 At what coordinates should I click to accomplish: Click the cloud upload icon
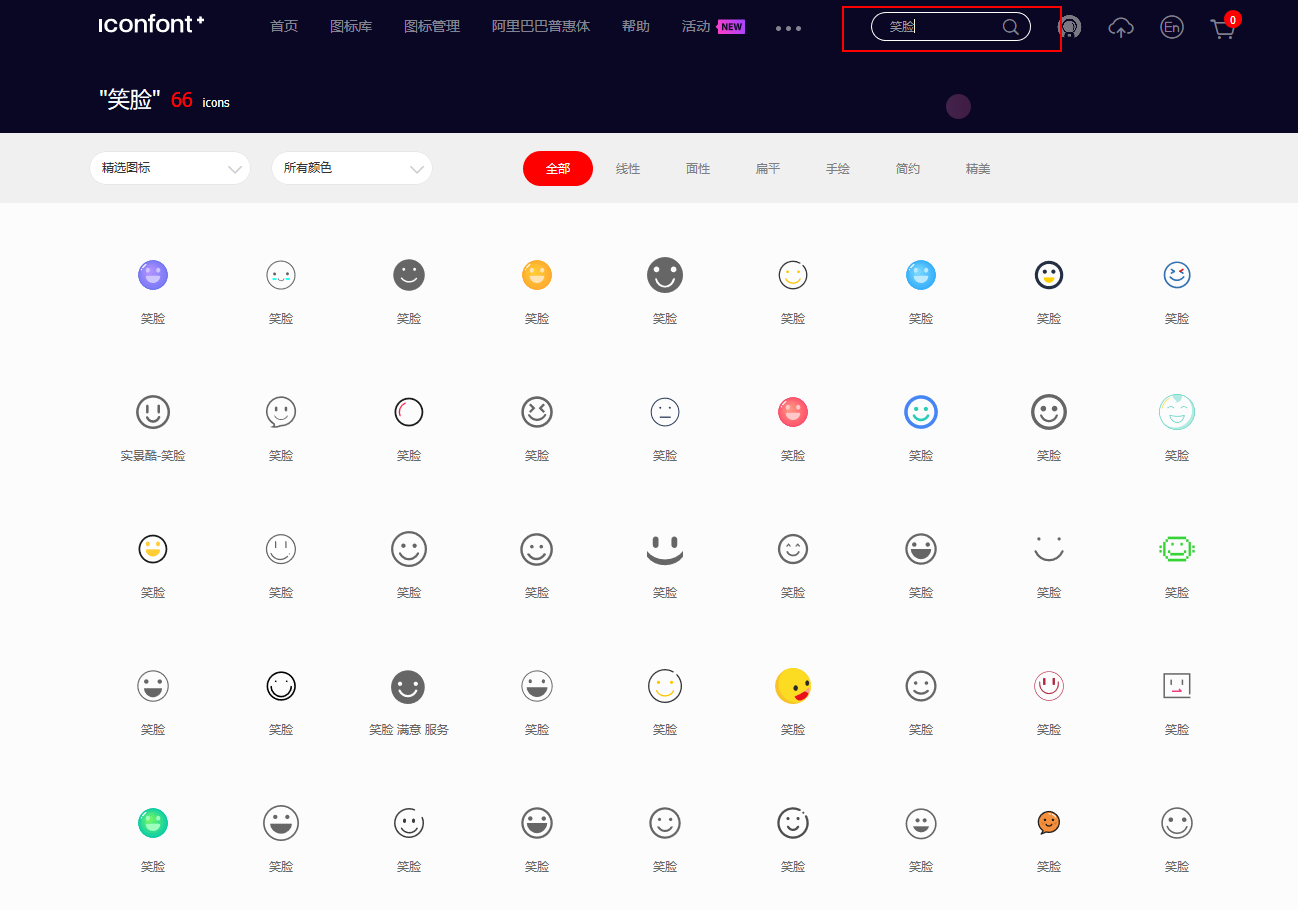click(x=1120, y=28)
